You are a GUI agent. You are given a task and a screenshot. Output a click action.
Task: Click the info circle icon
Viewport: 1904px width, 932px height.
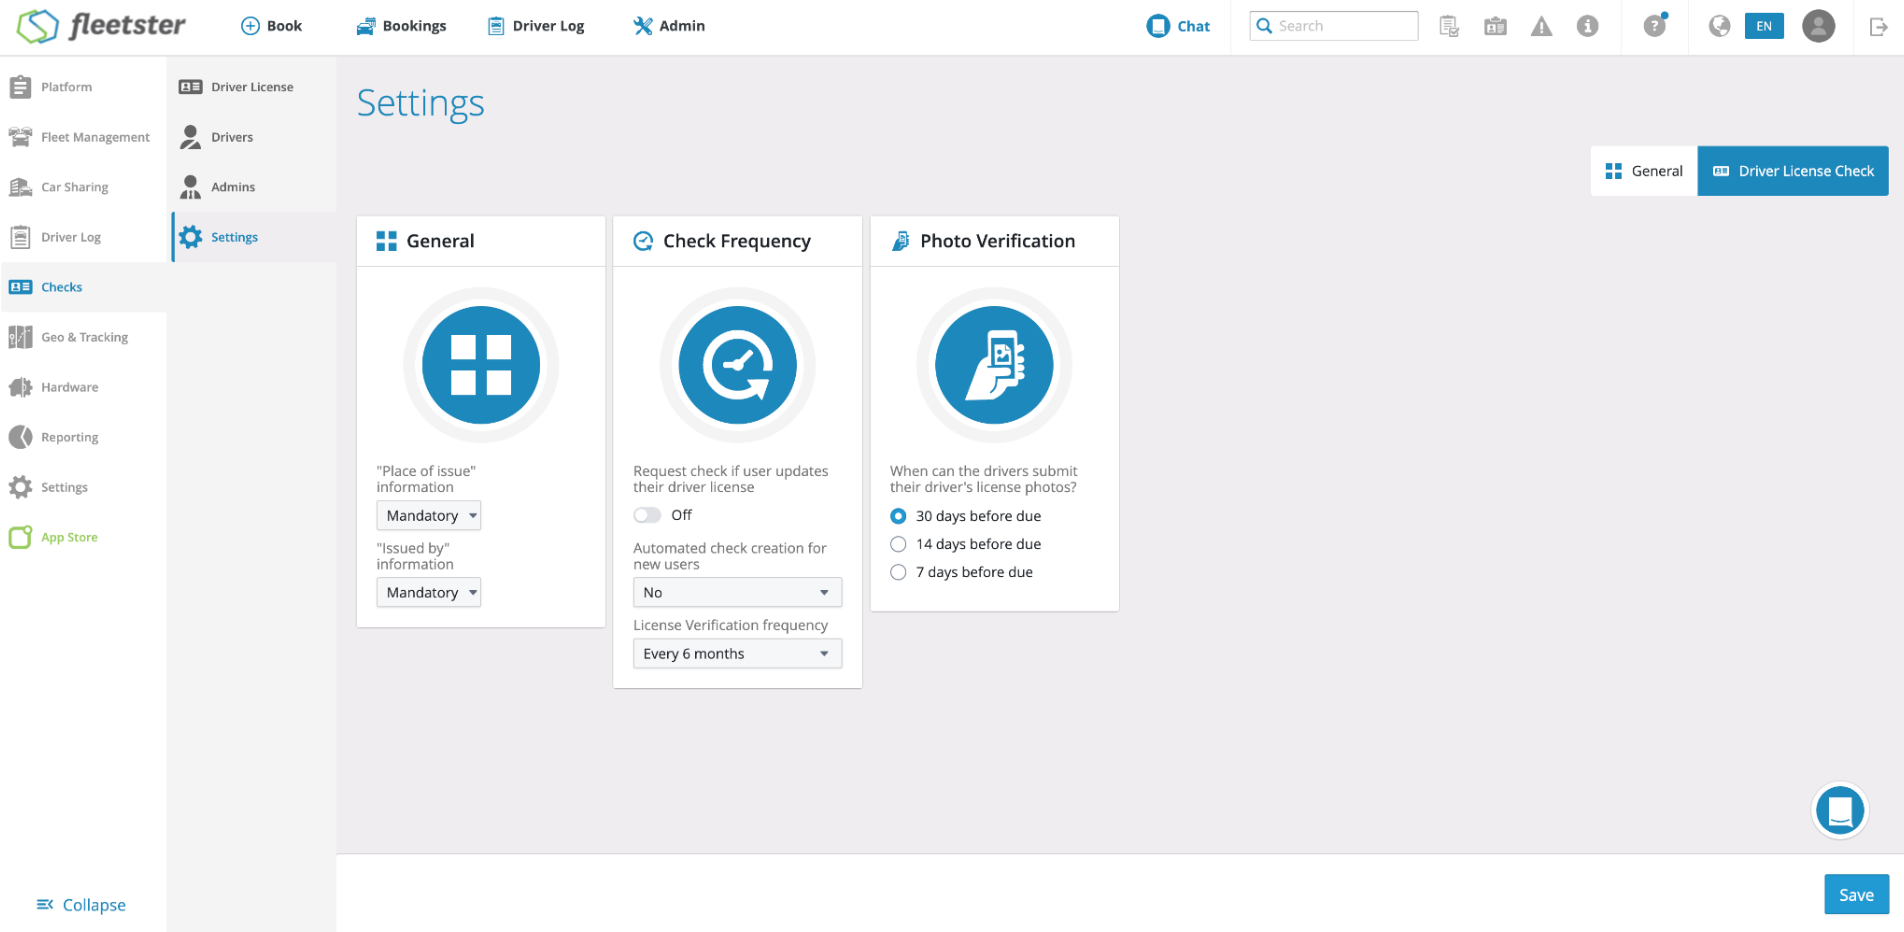pyautogui.click(x=1587, y=26)
